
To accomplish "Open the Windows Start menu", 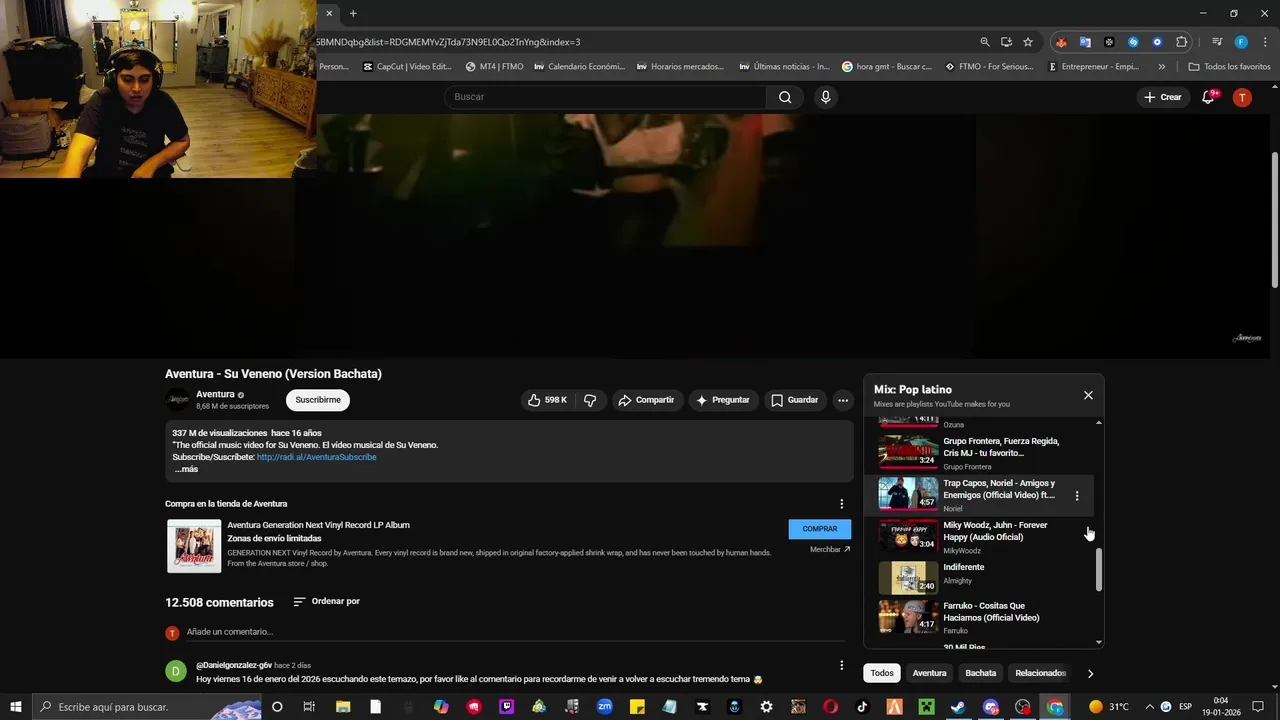I will click(15, 707).
